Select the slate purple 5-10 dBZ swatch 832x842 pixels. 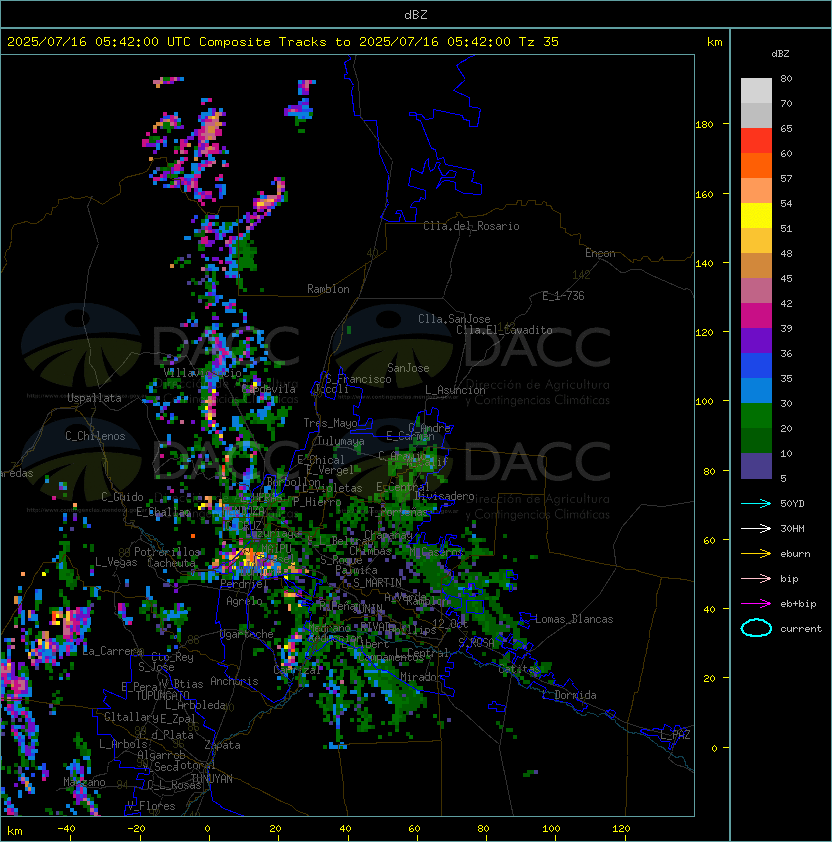[756, 466]
